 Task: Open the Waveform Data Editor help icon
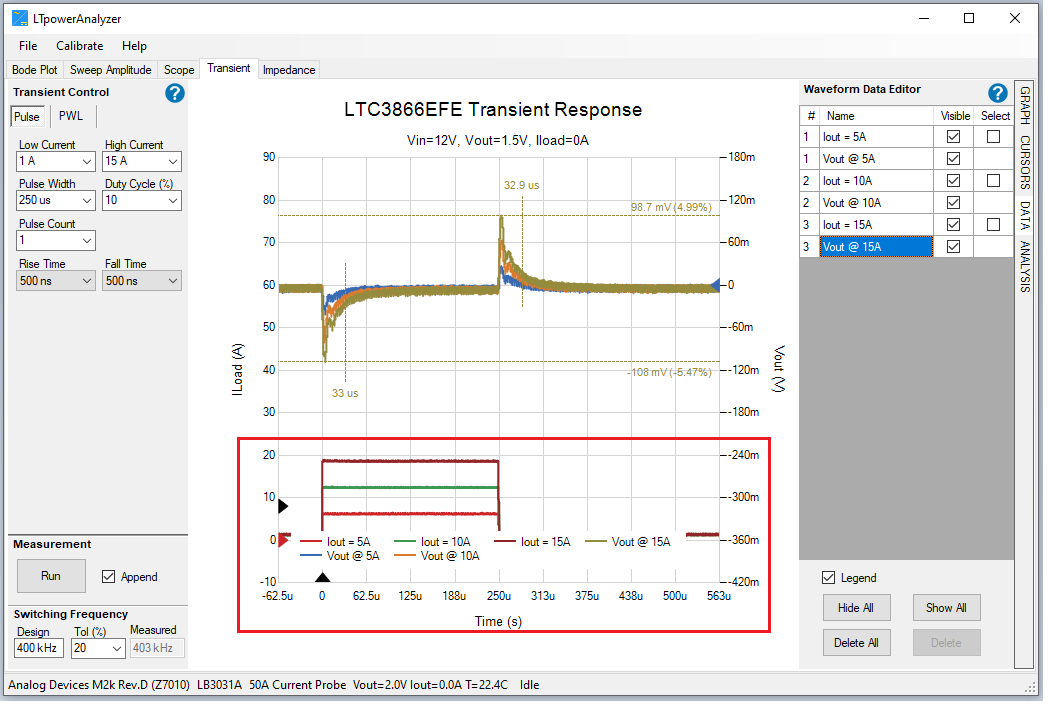click(997, 92)
